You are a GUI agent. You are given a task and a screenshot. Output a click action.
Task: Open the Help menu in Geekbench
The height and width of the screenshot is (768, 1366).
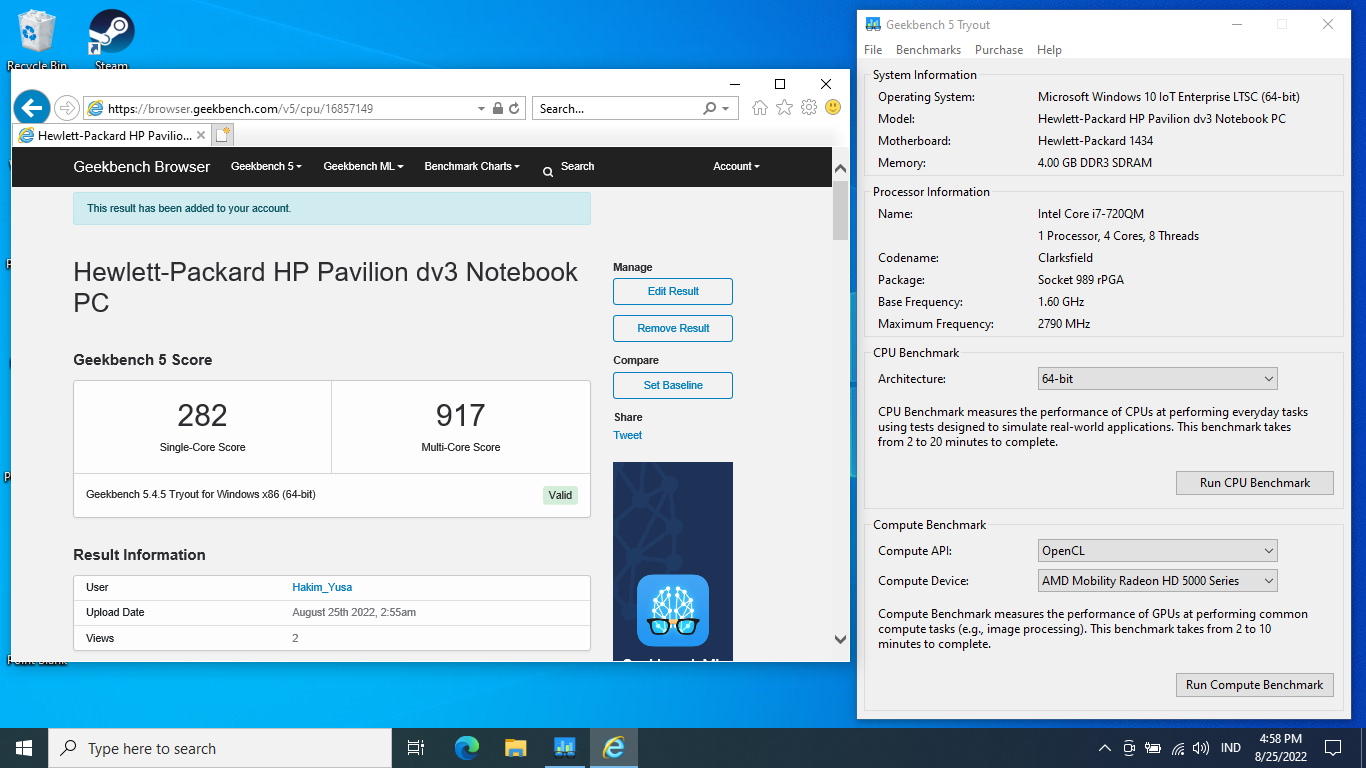1049,50
